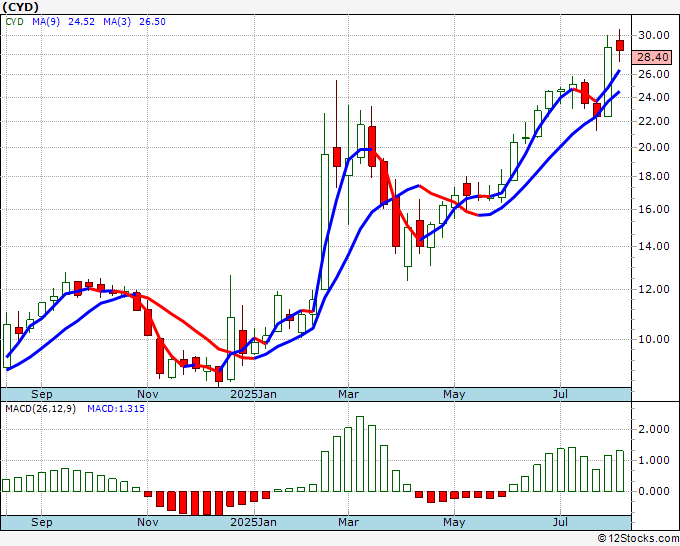Image resolution: width=680 pixels, height=546 pixels.
Task: Click the tallest green MACD bar in March
Action: pyautogui.click(x=360, y=454)
